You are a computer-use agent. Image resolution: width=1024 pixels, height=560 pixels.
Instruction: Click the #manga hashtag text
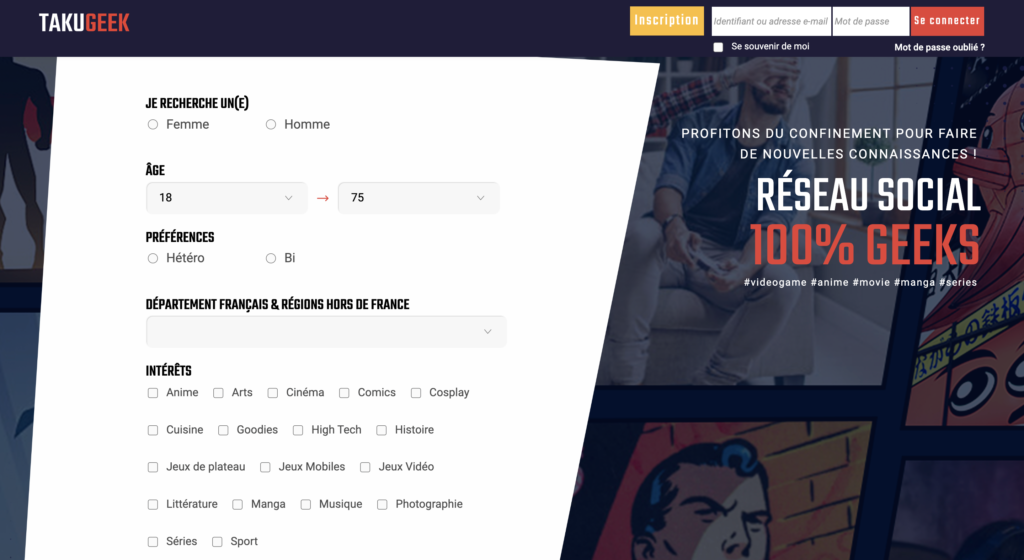coord(914,283)
